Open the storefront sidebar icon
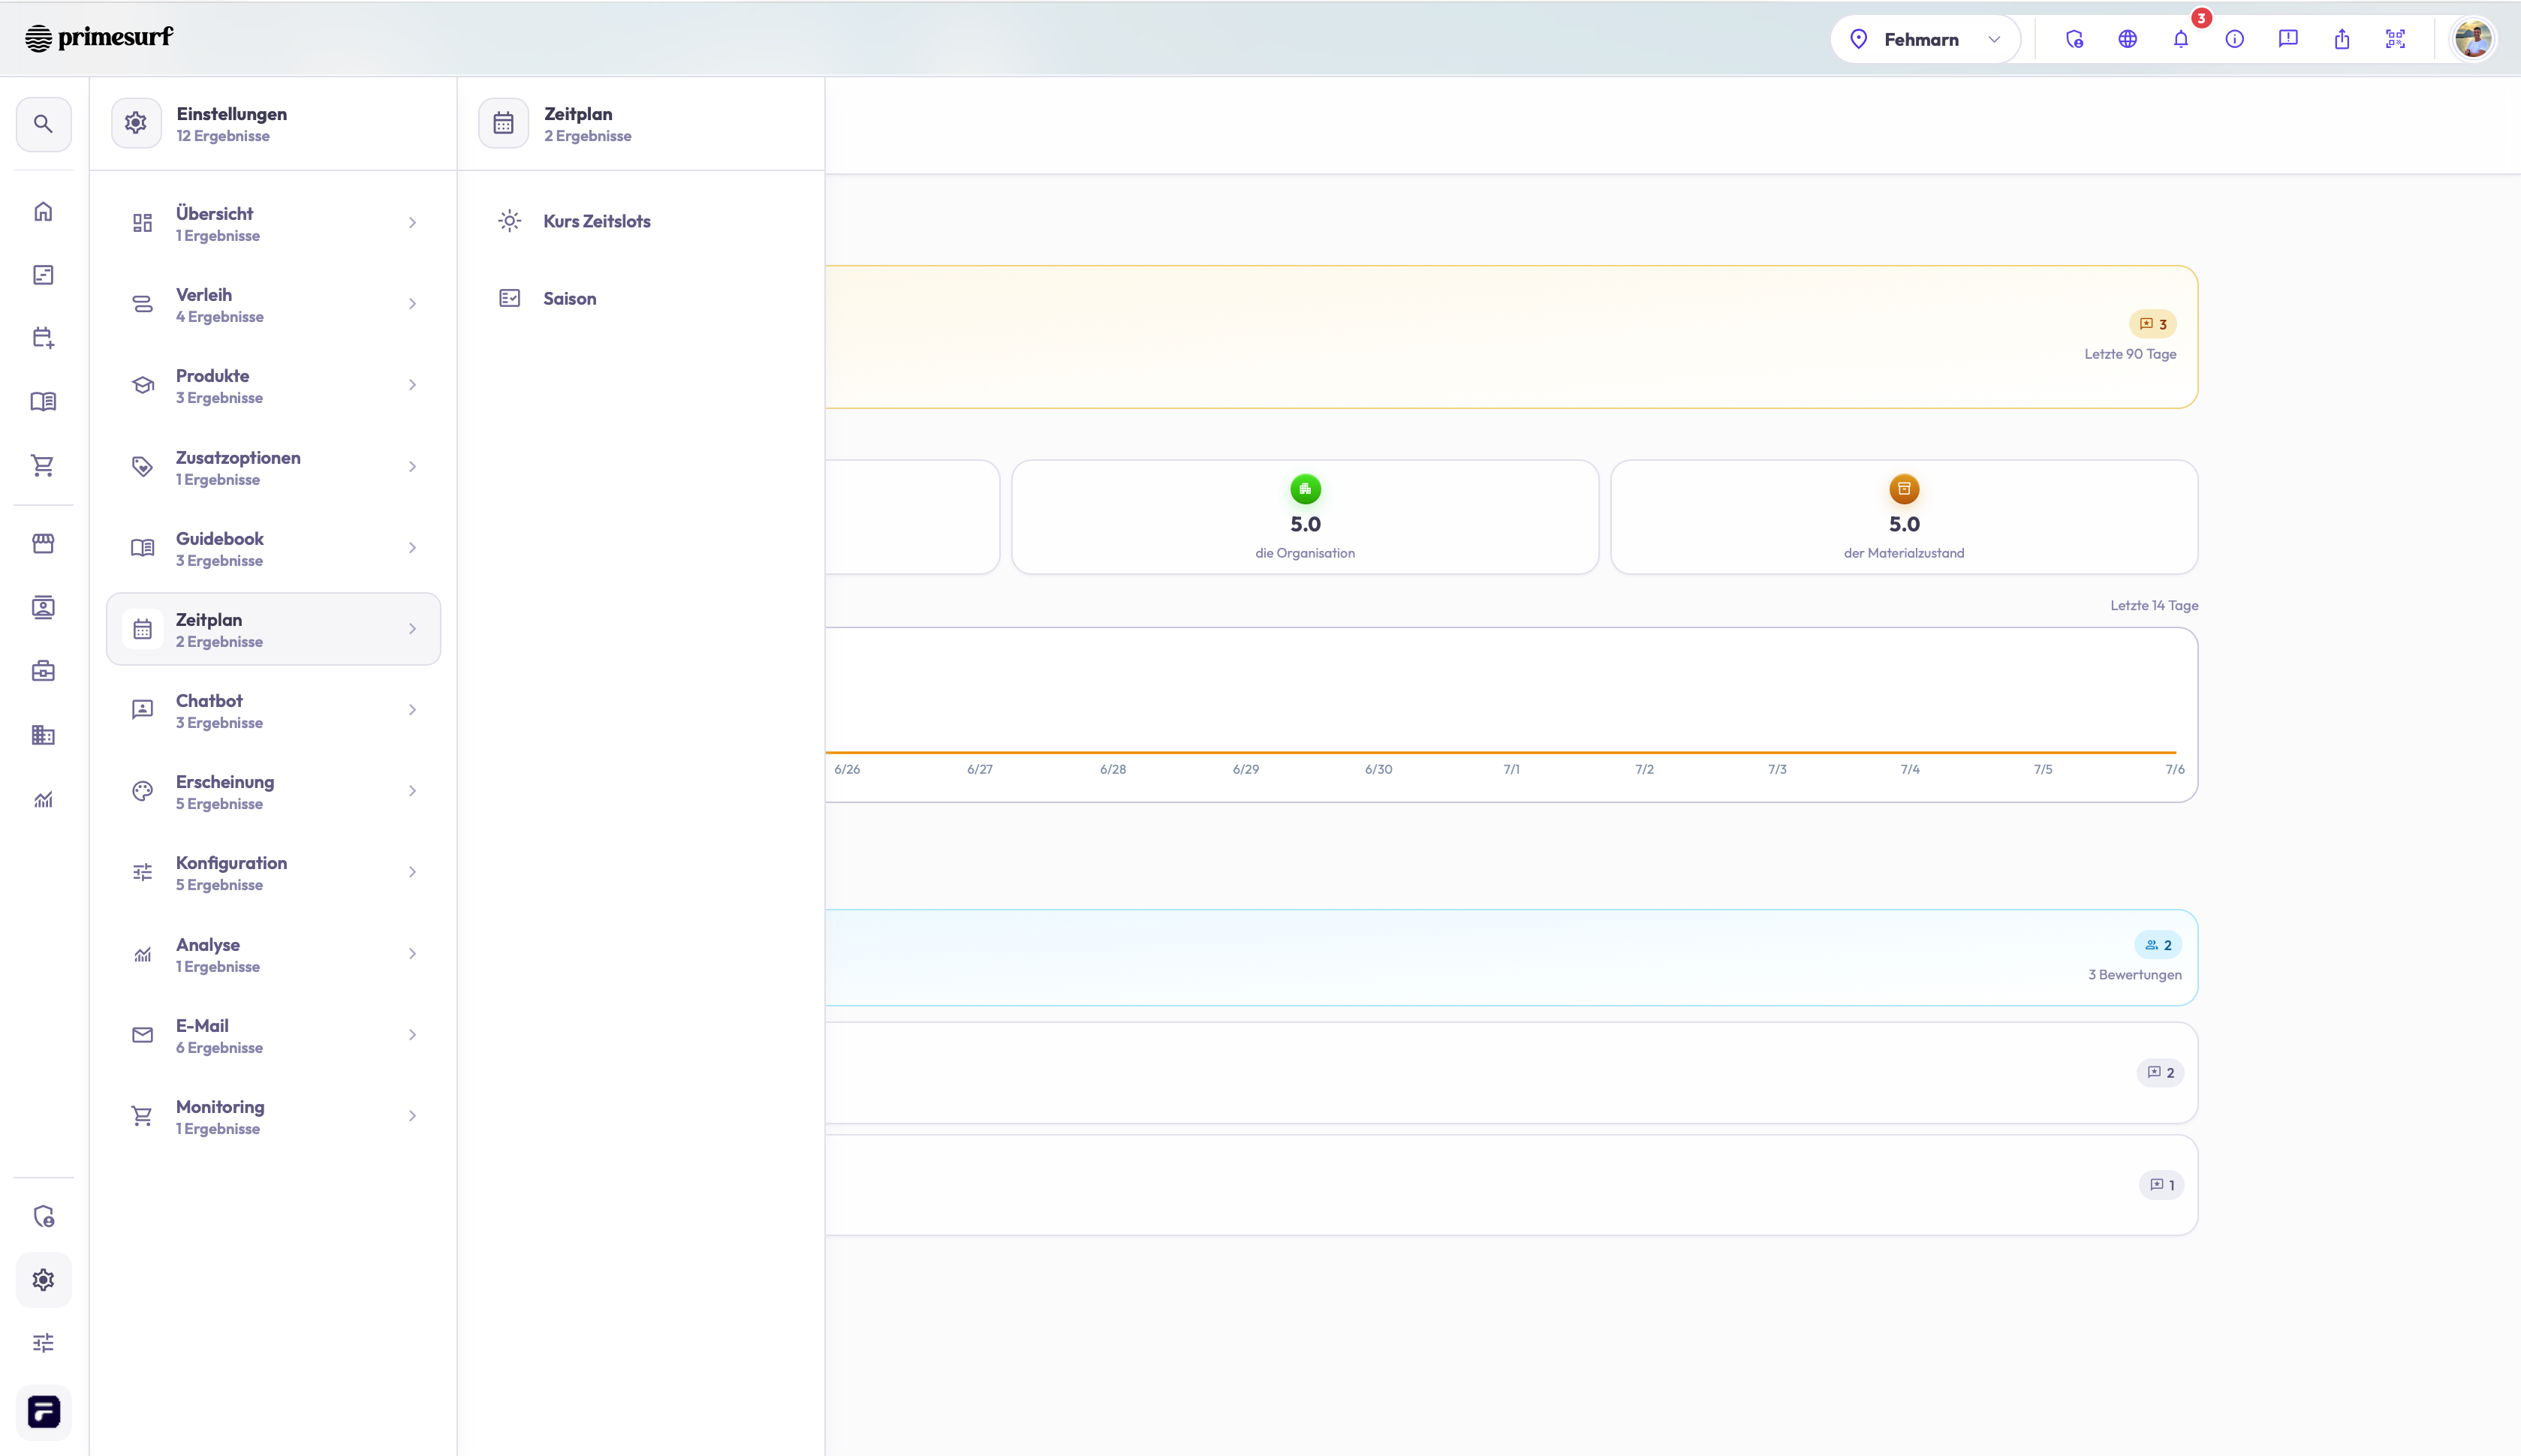The width and height of the screenshot is (2521, 1456). [43, 543]
